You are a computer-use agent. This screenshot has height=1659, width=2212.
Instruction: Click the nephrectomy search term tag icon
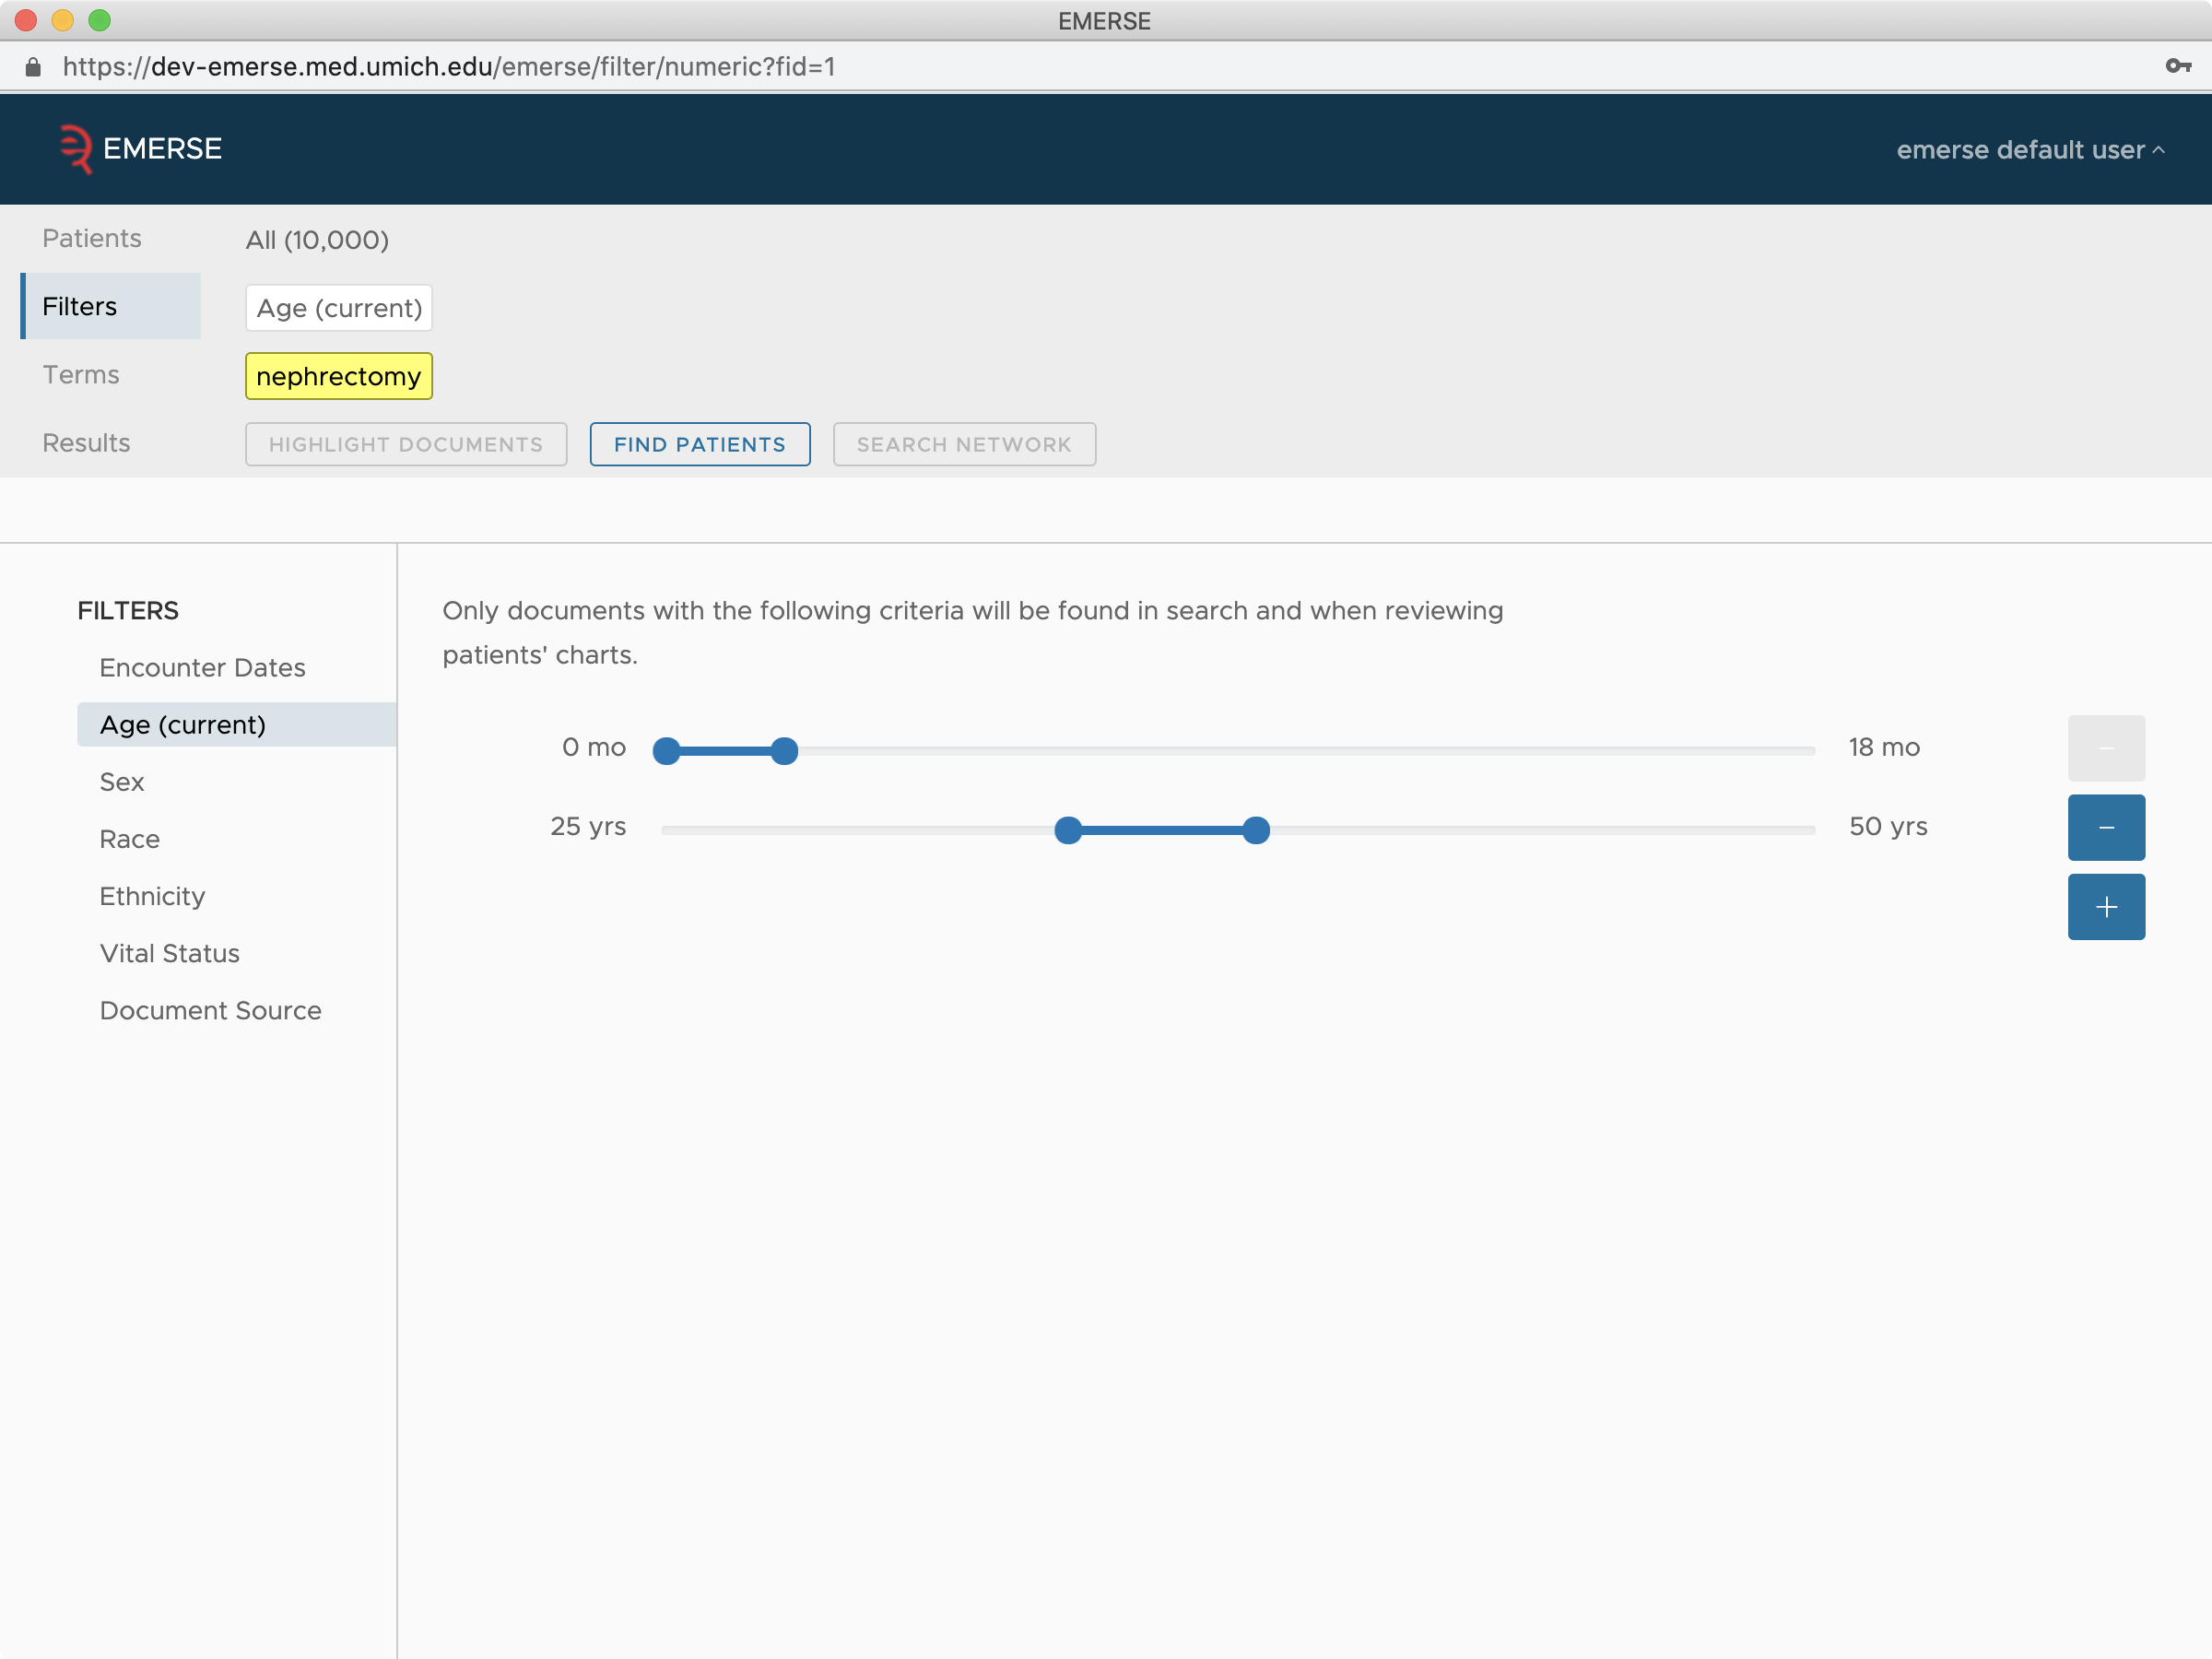tap(340, 375)
